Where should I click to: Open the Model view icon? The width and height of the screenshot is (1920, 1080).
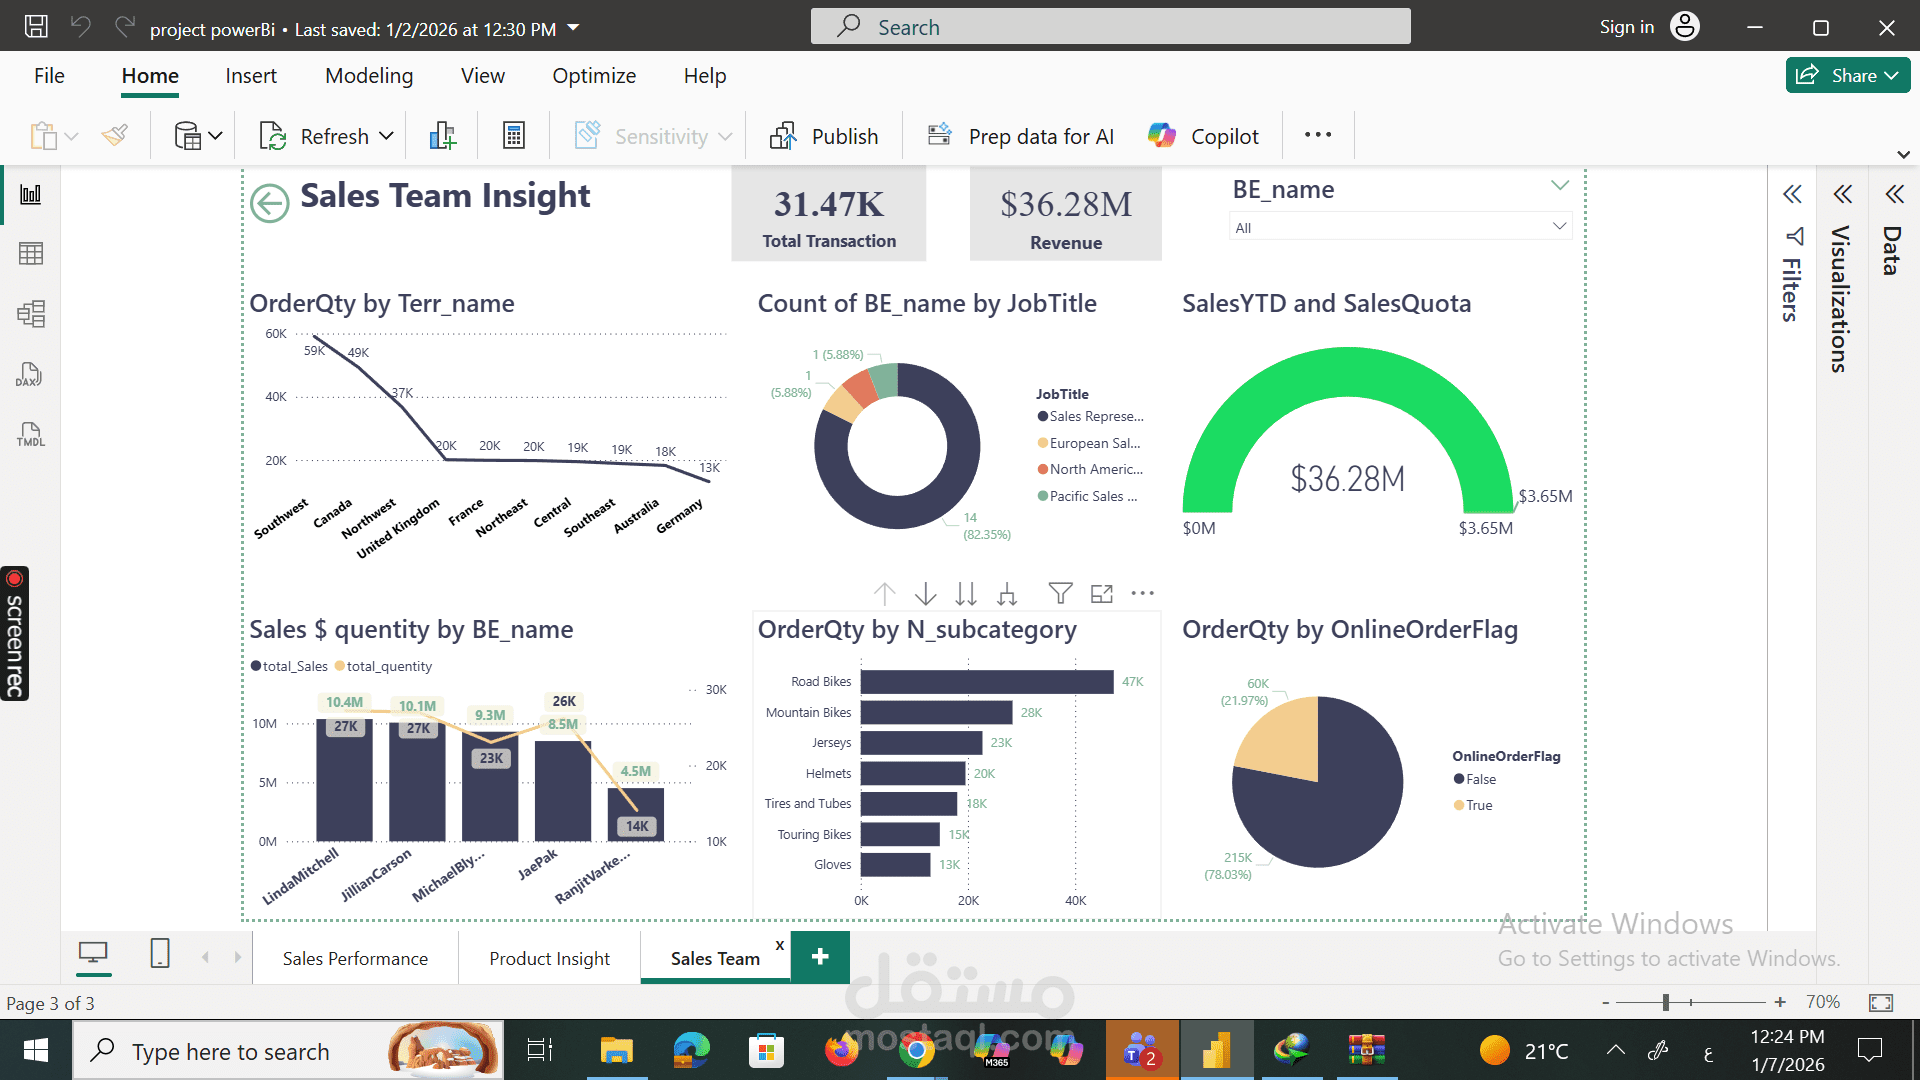click(x=31, y=314)
